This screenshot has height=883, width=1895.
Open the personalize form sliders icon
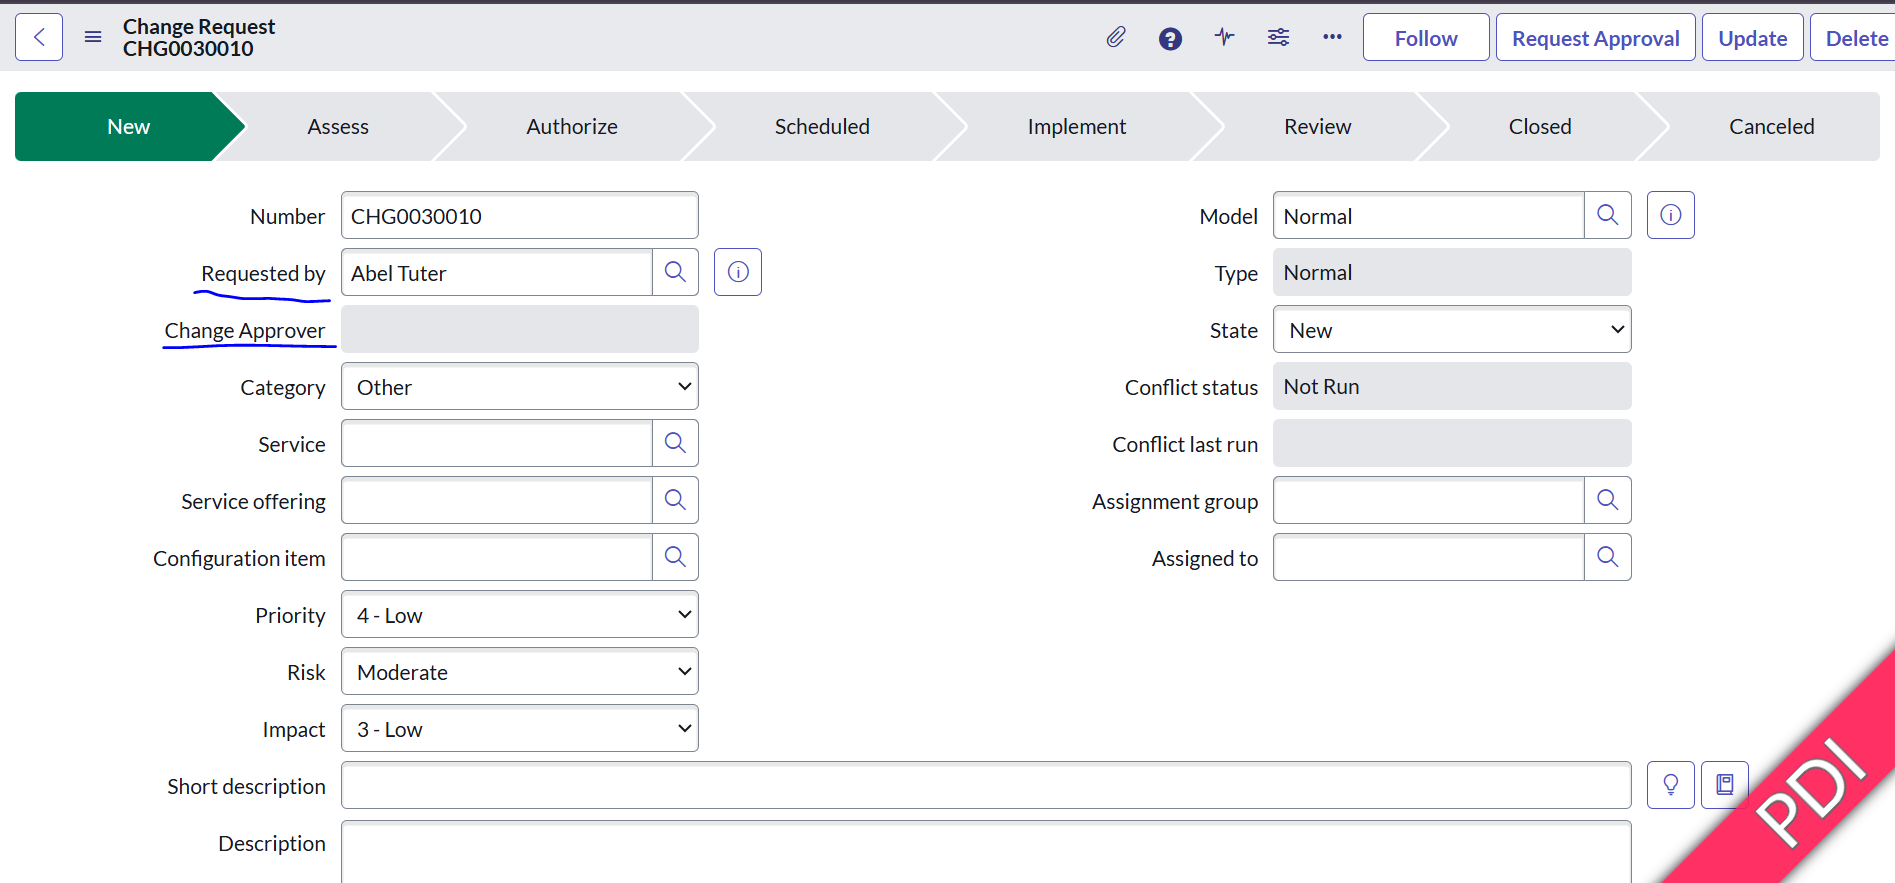[1278, 37]
